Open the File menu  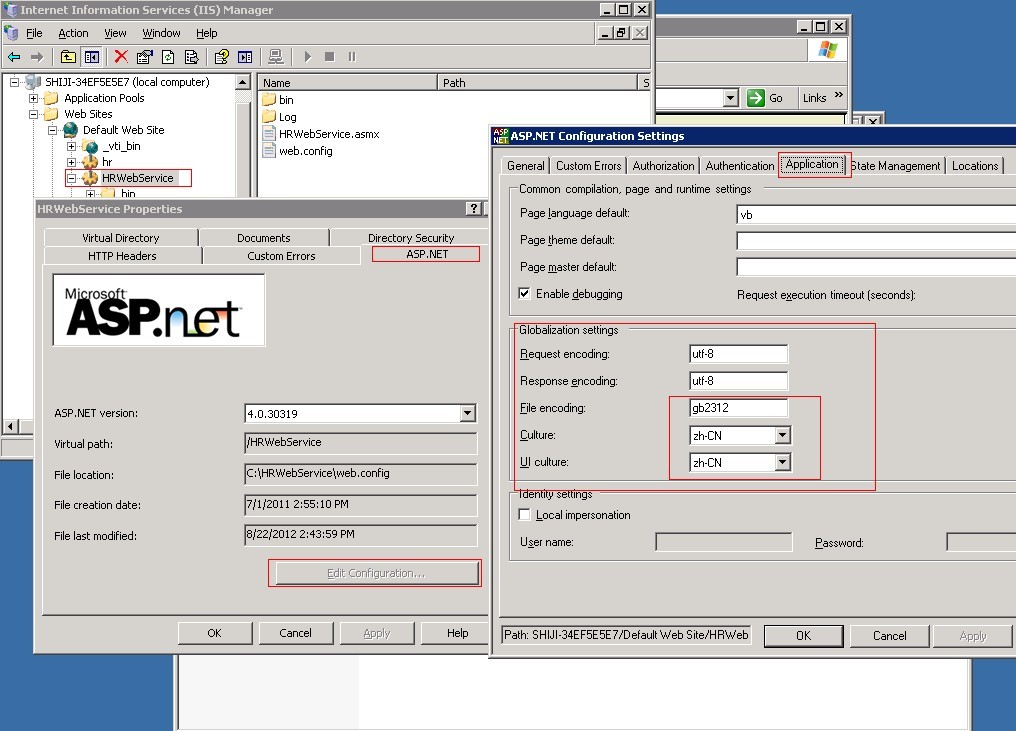coord(34,33)
